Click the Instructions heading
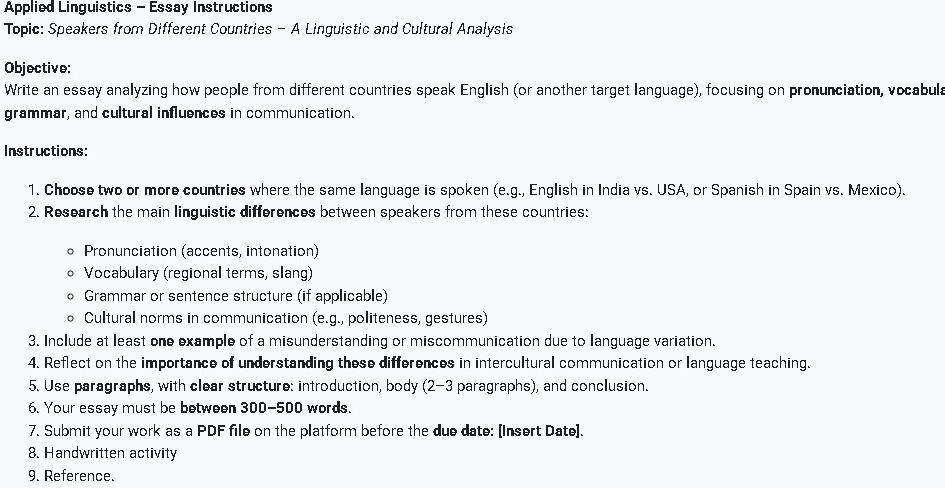The image size is (945, 488). click(x=46, y=151)
